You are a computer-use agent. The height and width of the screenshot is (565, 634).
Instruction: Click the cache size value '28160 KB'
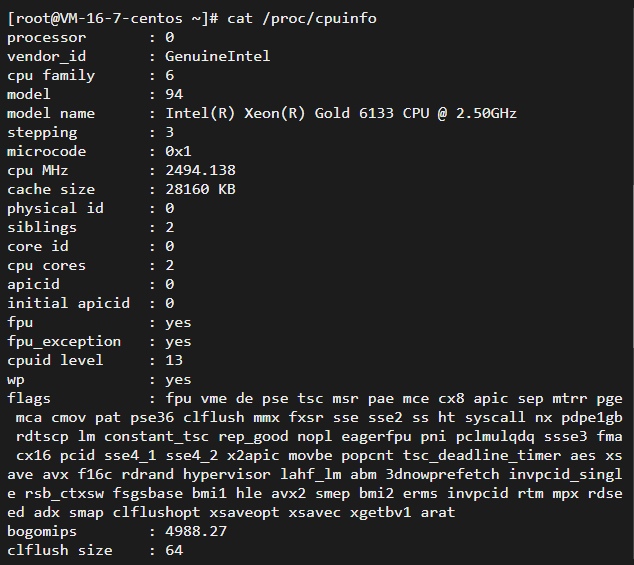201,189
